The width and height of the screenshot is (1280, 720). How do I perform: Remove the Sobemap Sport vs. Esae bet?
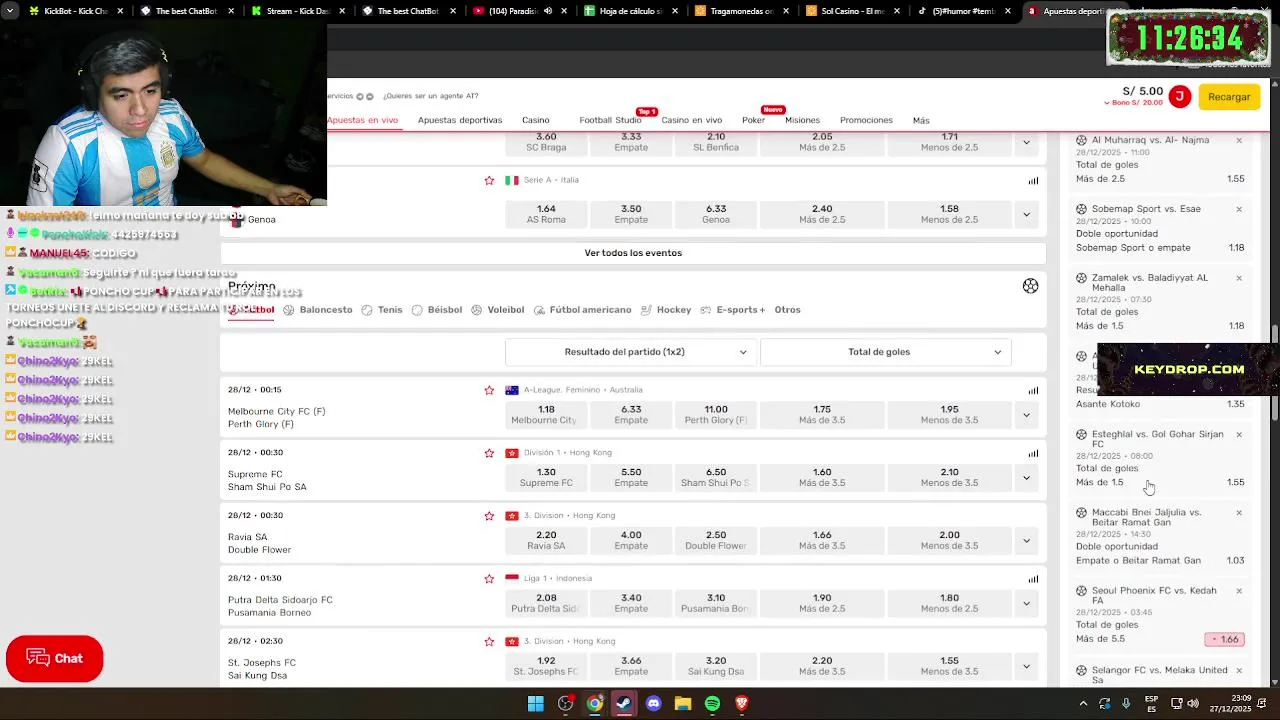coord(1239,209)
